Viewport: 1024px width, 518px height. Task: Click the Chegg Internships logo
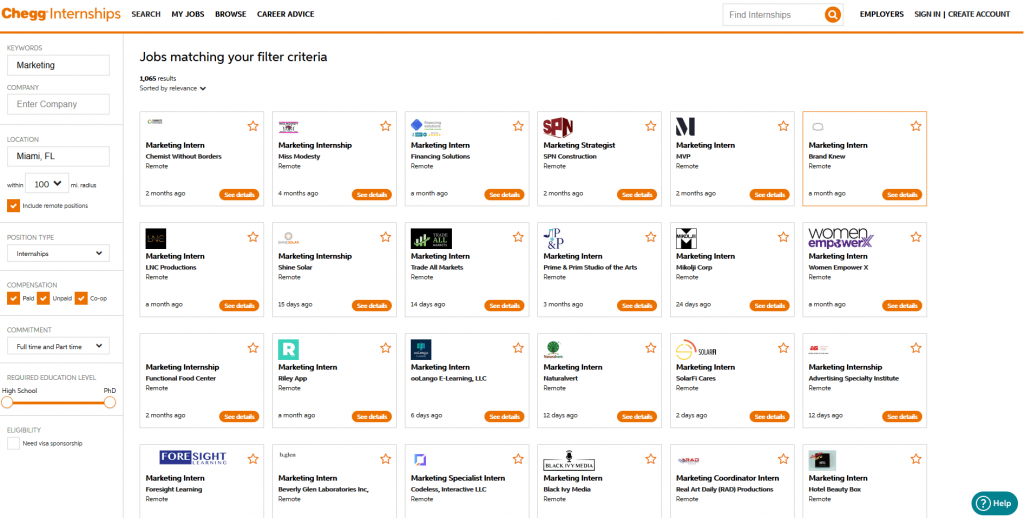[61, 14]
